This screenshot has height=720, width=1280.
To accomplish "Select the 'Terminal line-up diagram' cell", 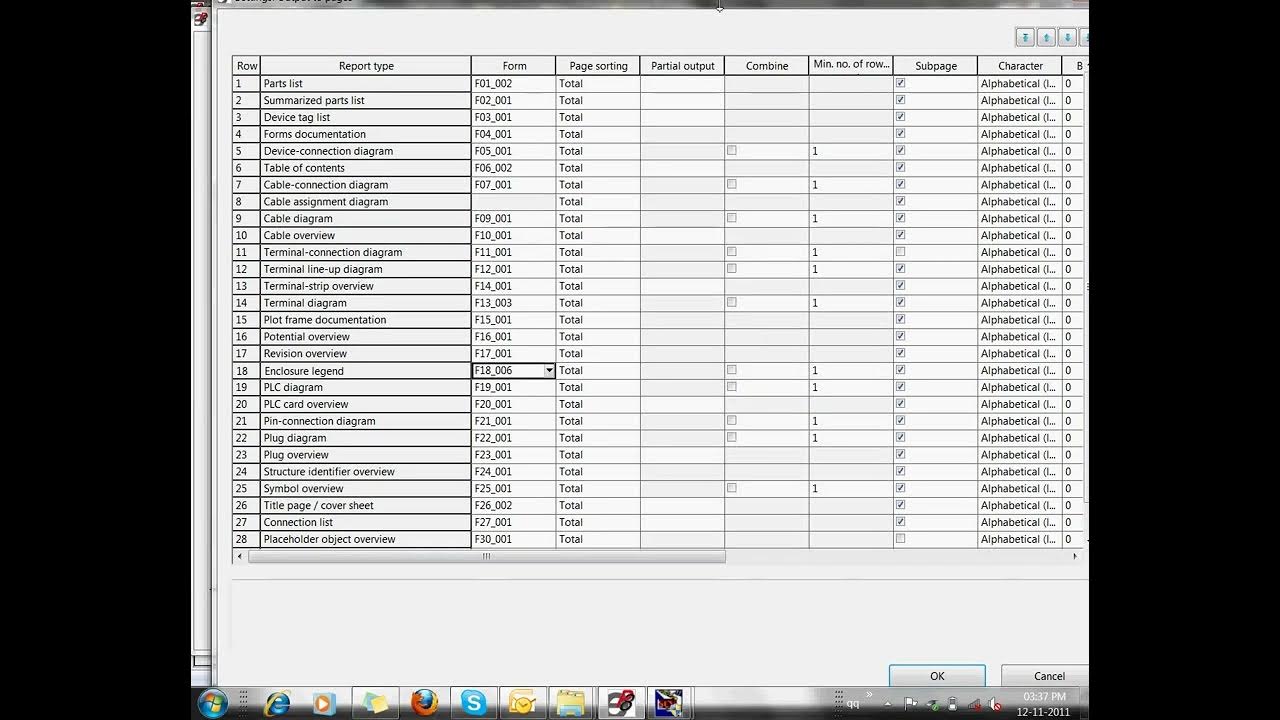I will click(x=366, y=269).
